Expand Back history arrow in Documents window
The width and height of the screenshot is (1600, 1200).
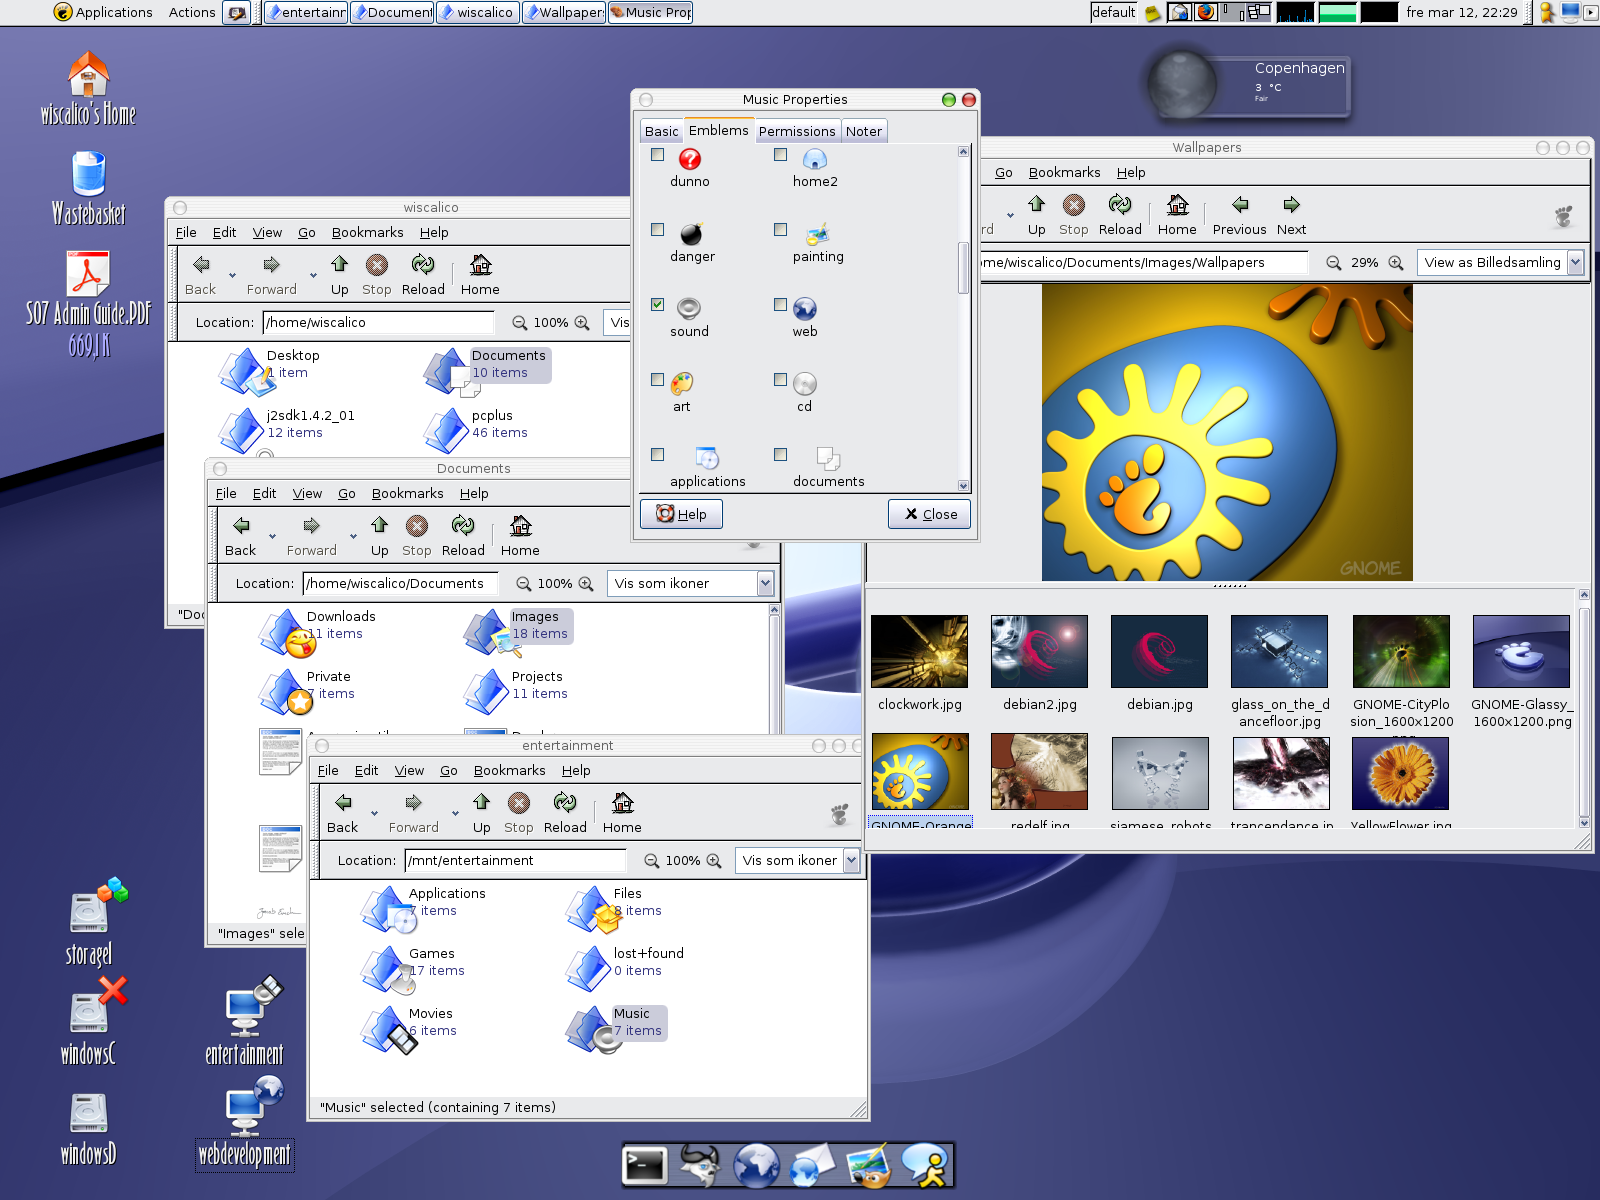[272, 536]
